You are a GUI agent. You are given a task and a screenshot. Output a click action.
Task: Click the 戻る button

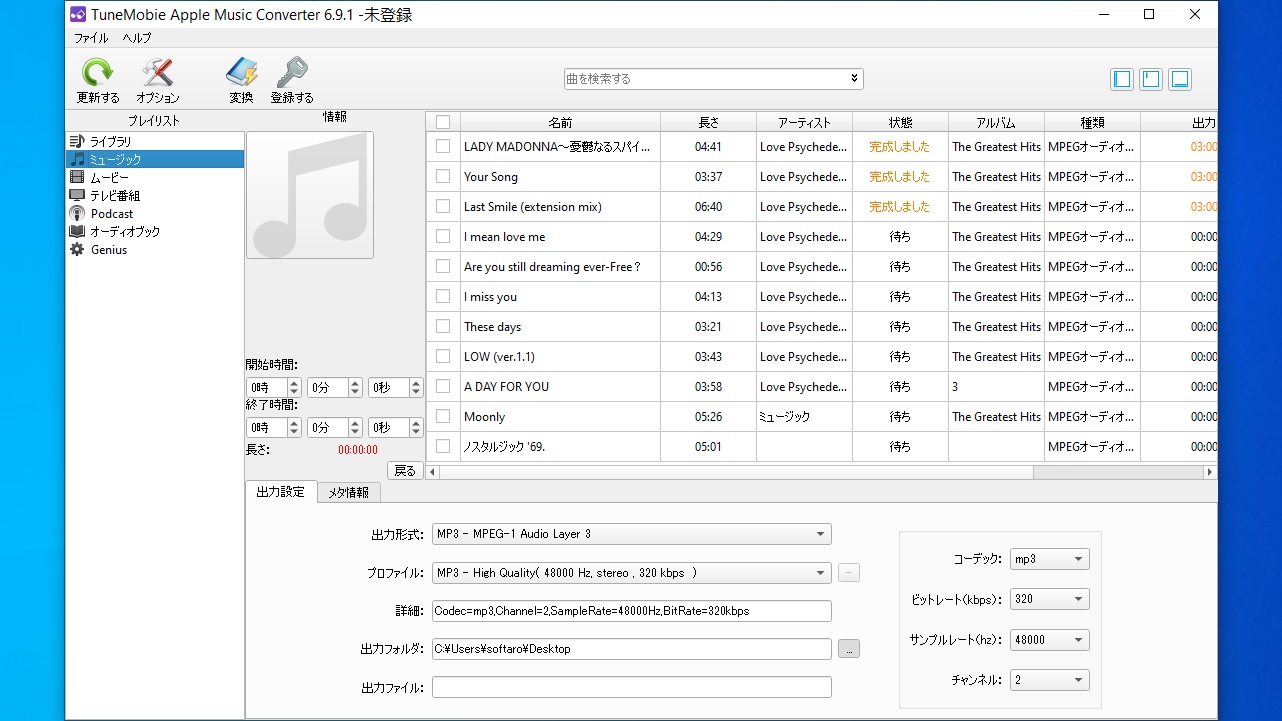(x=405, y=470)
